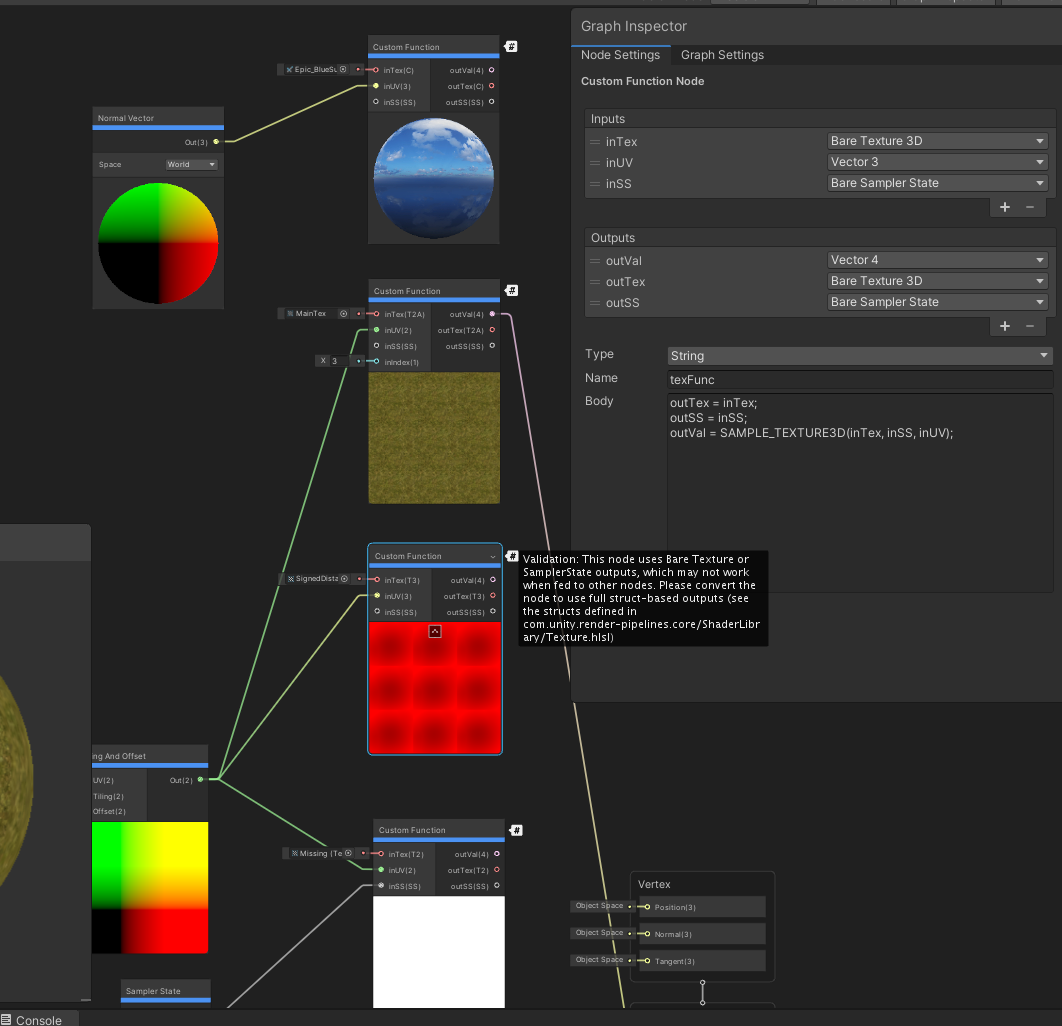
Task: Click the X value field showing 3
Action: pos(338,361)
